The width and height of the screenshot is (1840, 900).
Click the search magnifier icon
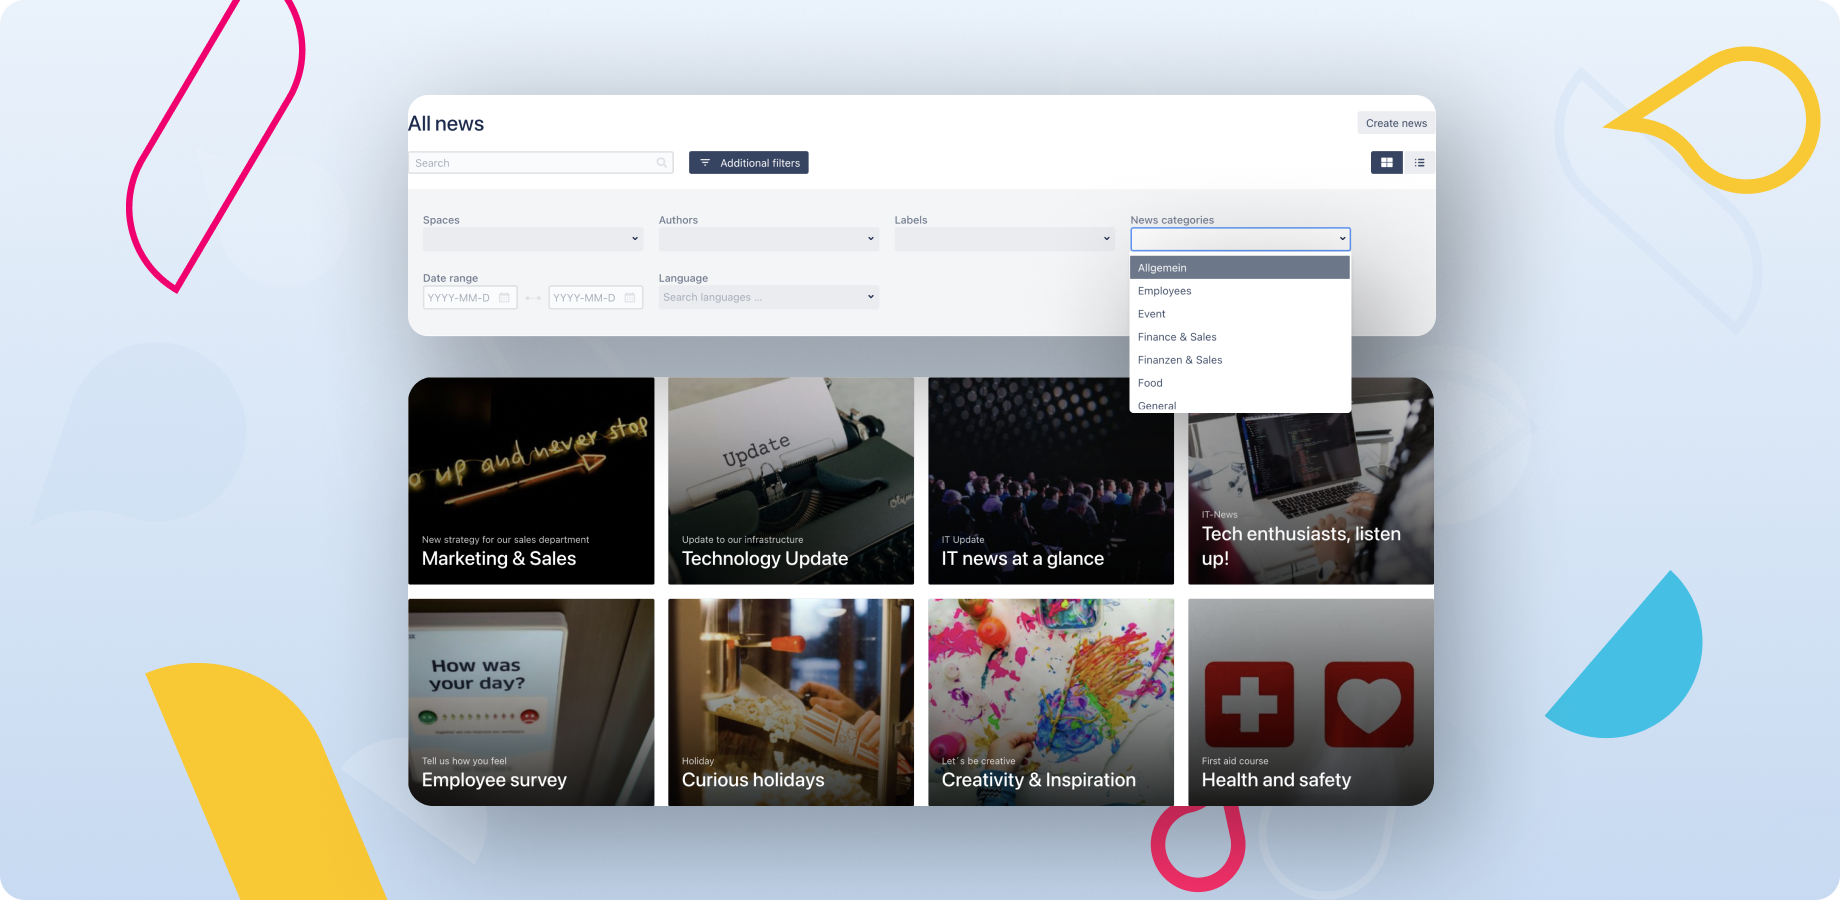point(661,163)
